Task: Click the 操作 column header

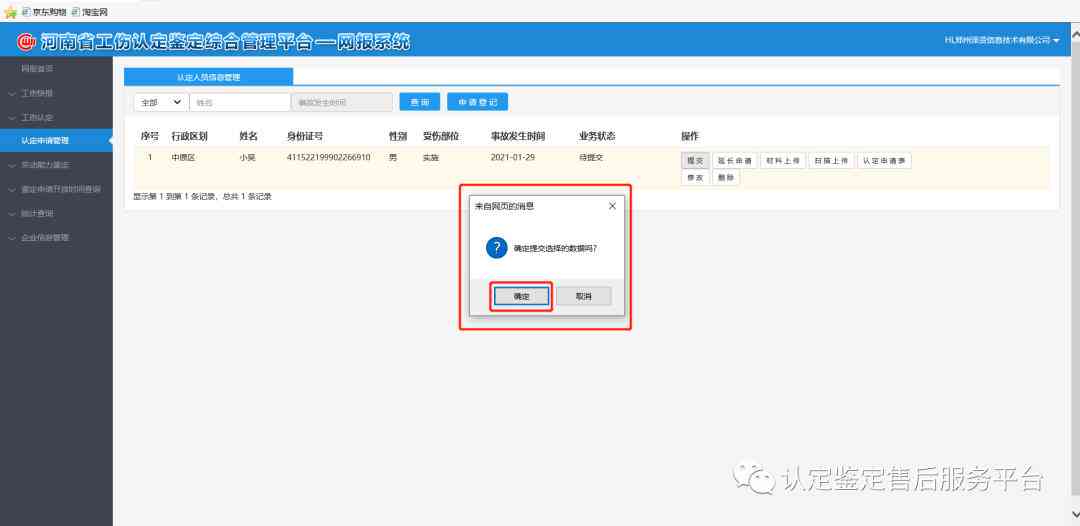Action: pos(689,136)
